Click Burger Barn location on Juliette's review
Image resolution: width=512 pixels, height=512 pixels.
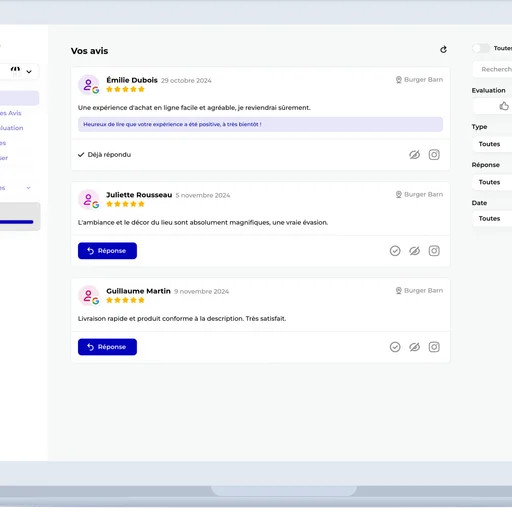419,194
